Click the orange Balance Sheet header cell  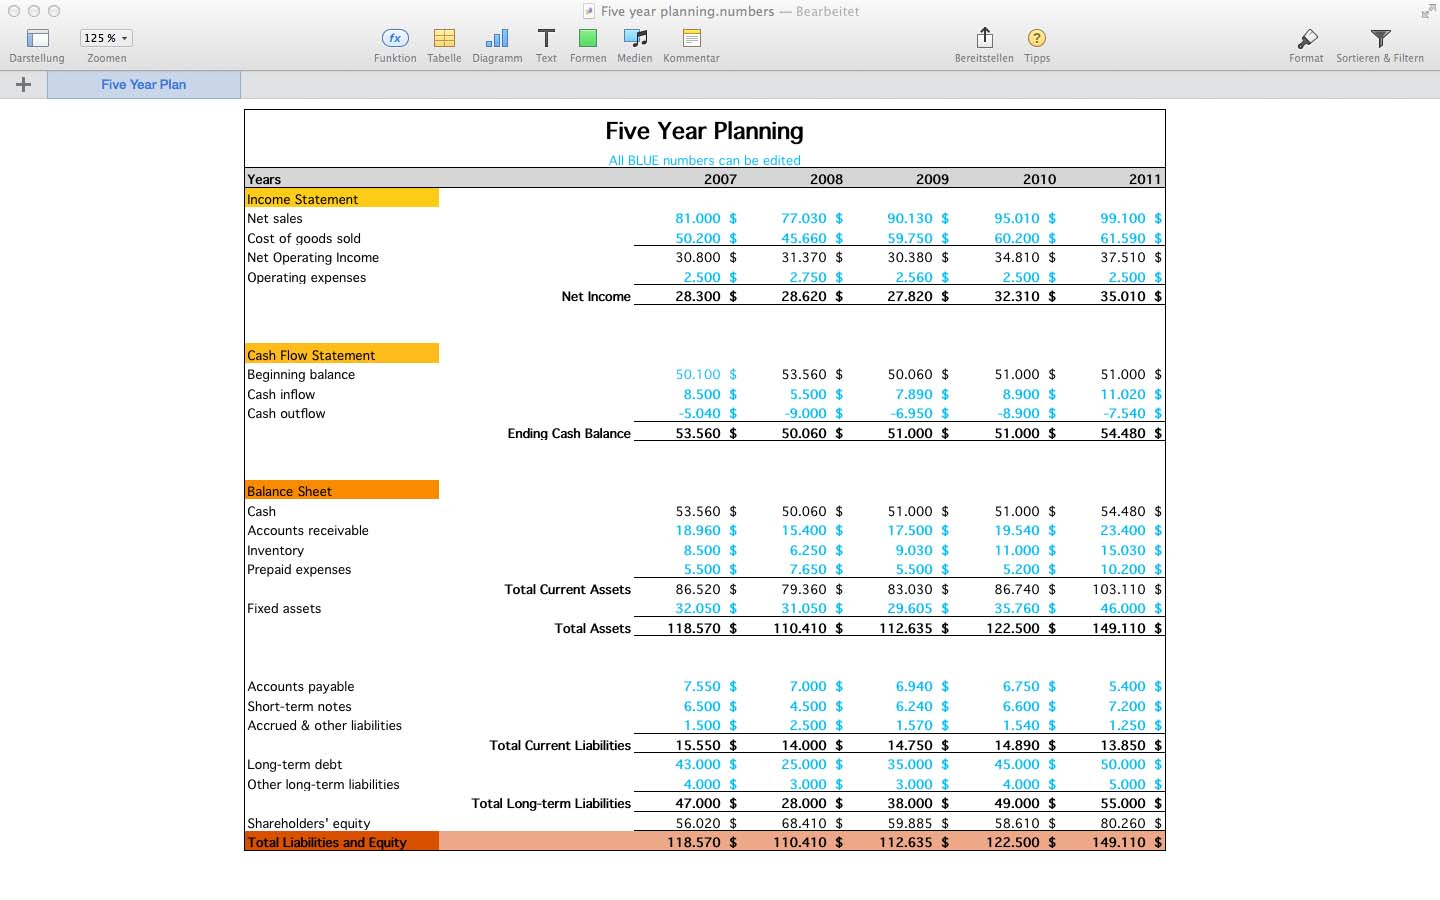click(x=341, y=491)
